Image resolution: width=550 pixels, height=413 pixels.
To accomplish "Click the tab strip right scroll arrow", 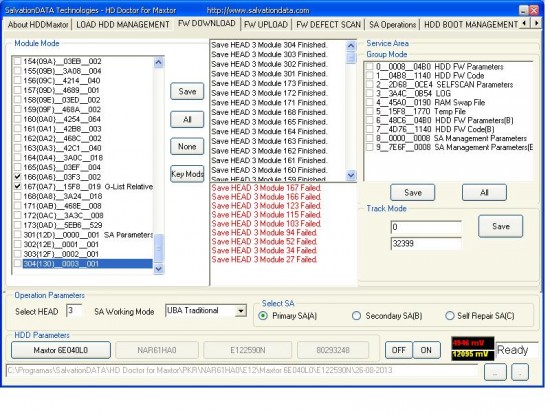I will [536, 24].
